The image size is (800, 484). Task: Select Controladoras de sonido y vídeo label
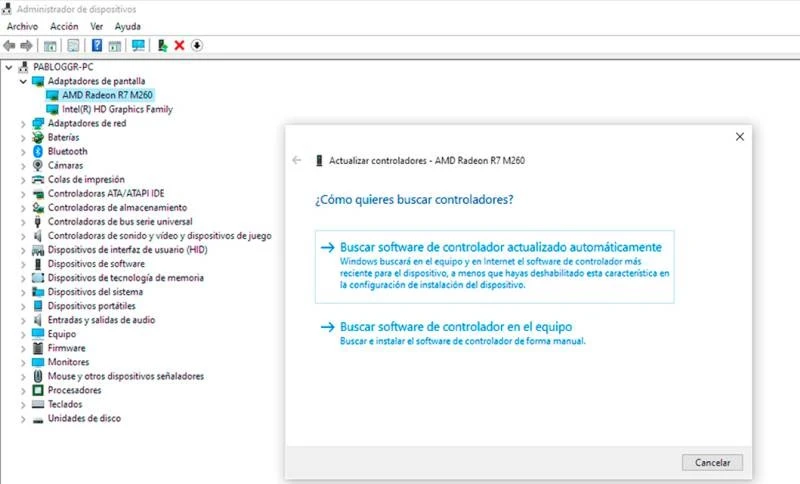click(x=160, y=236)
